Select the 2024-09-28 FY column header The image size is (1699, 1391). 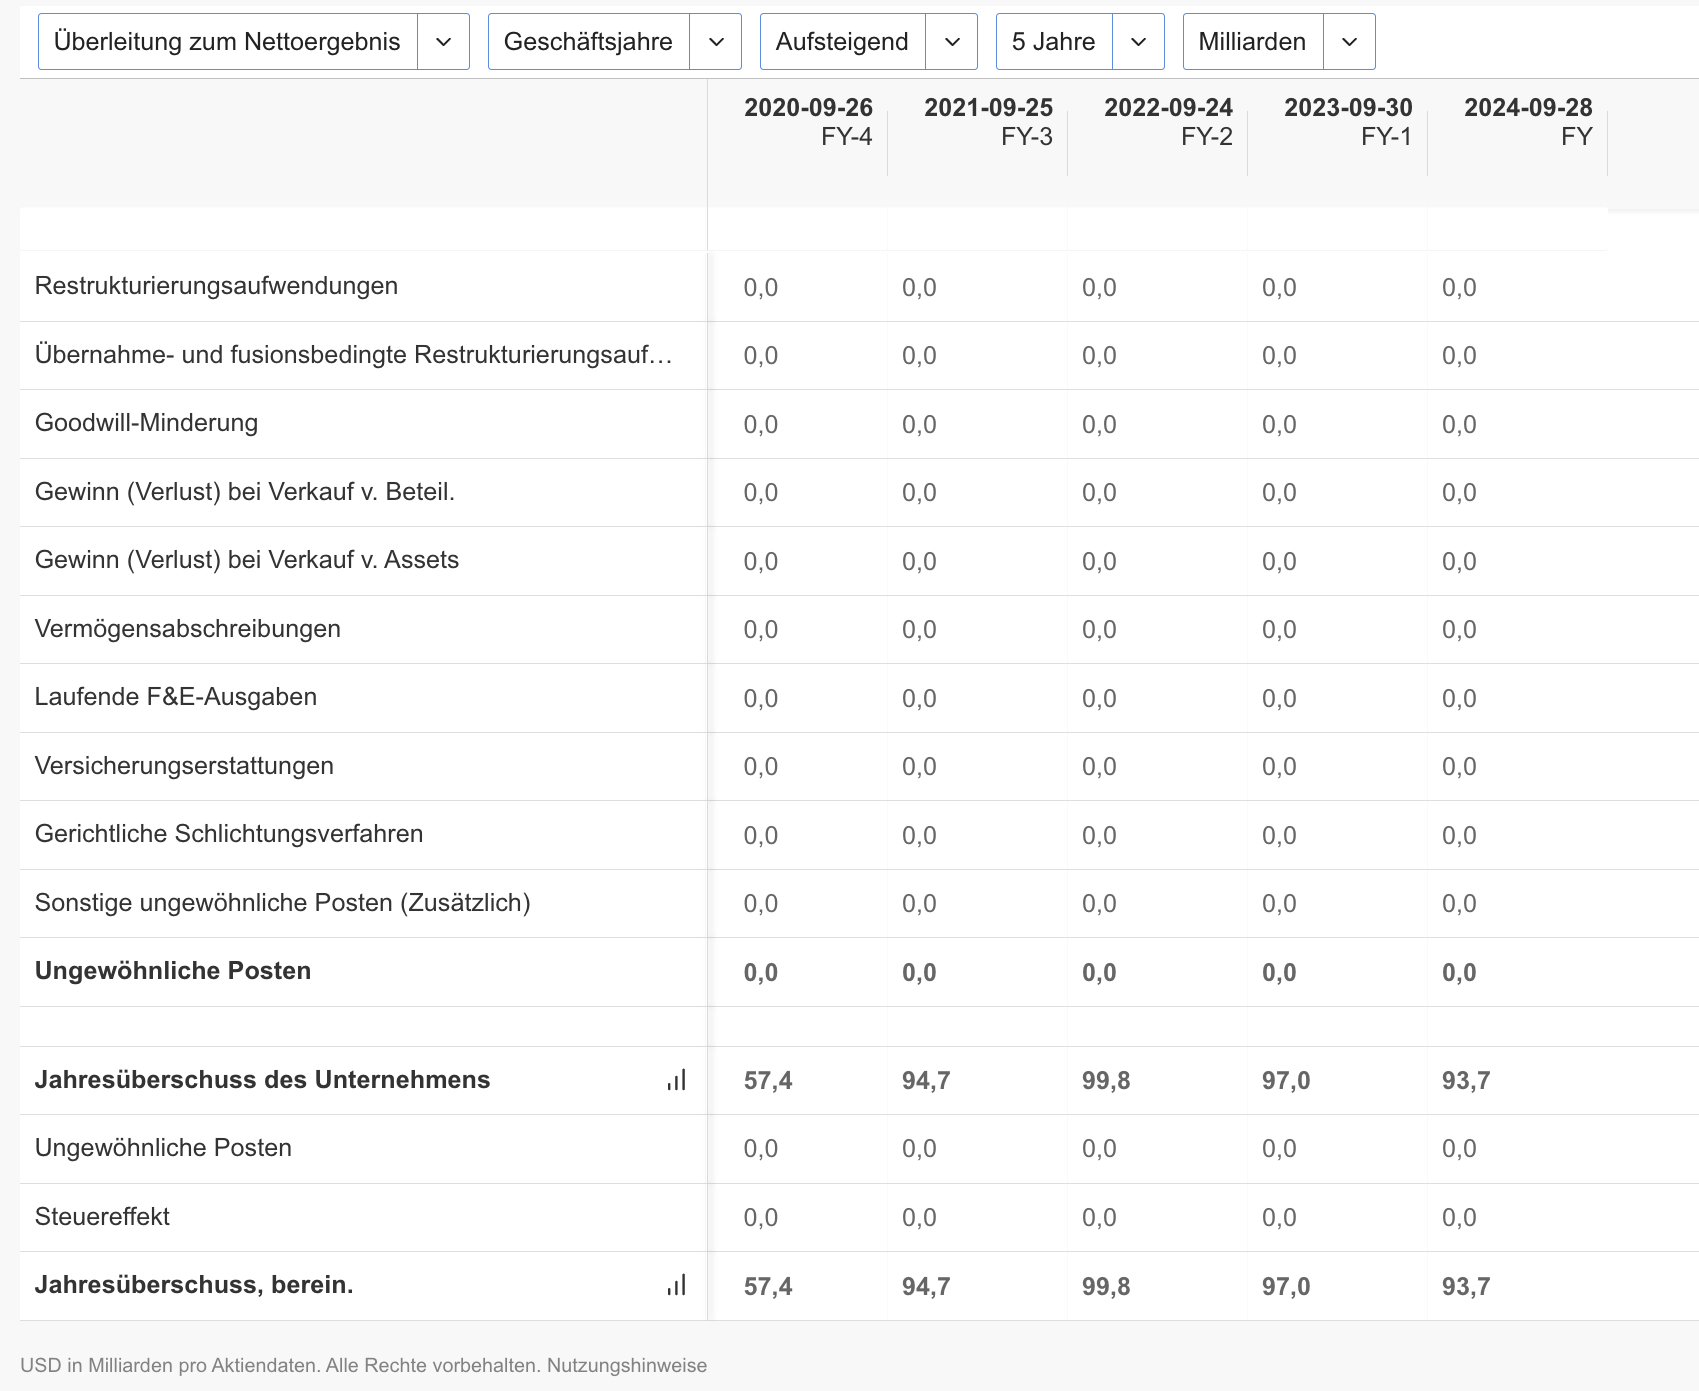1528,122
